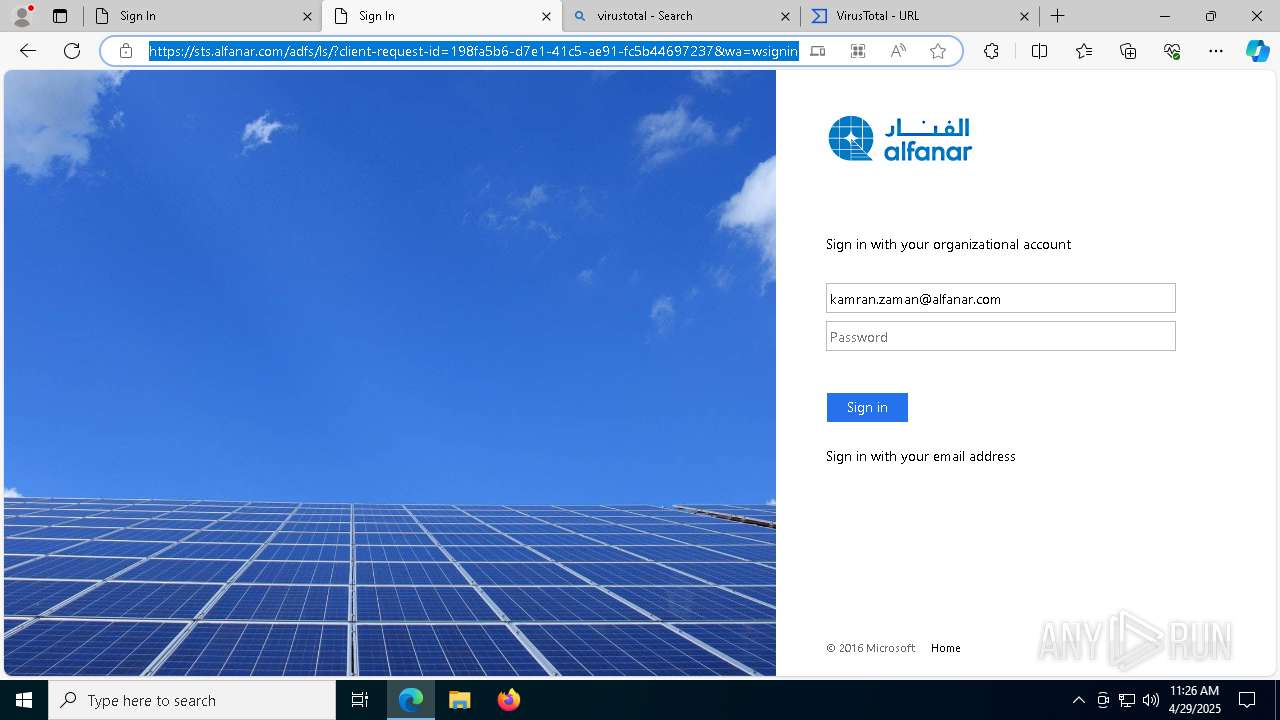Open File Explorer taskbar icon

(x=459, y=700)
